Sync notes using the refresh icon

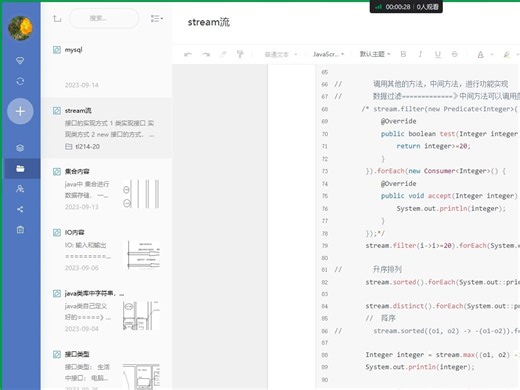pyautogui.click(x=20, y=81)
